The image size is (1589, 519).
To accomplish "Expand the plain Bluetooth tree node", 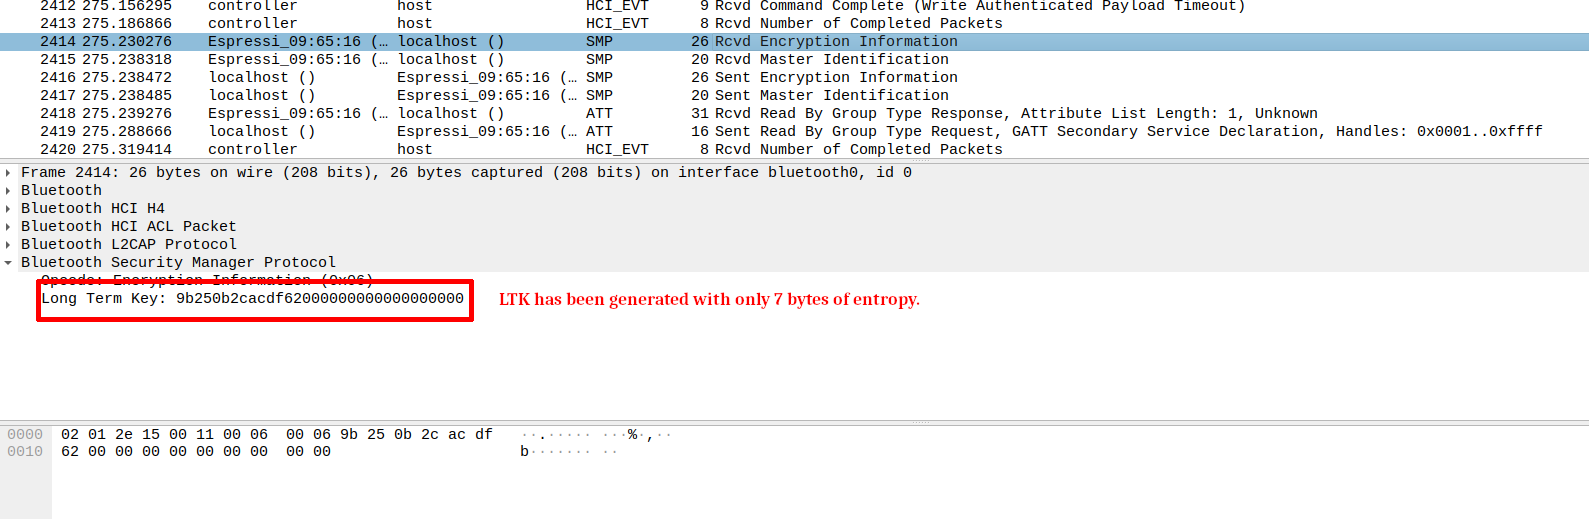I will click(9, 191).
